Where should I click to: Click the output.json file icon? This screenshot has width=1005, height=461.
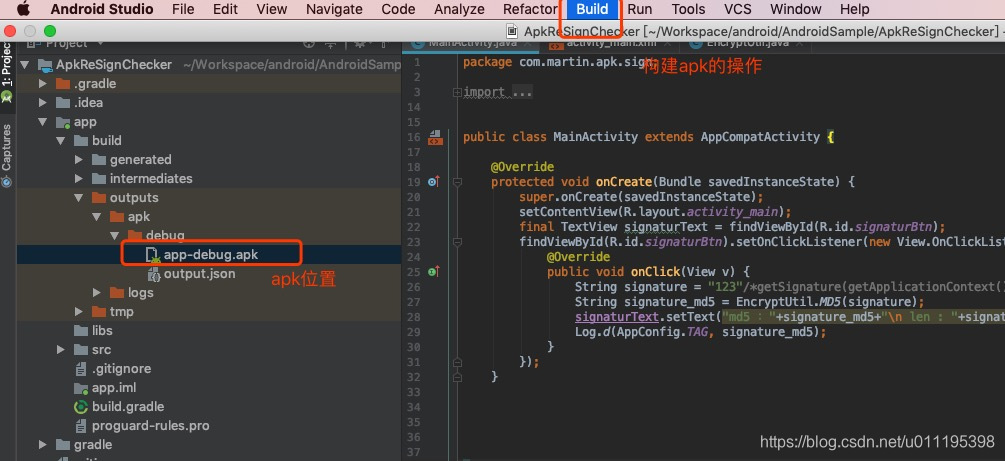pos(154,274)
